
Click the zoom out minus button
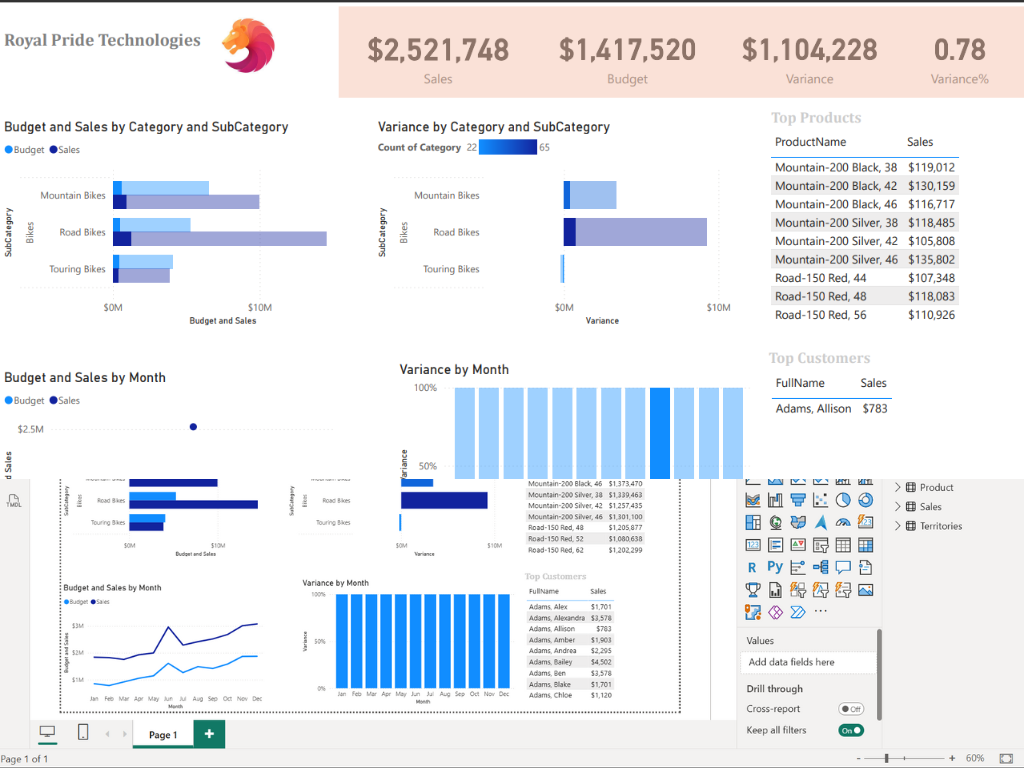point(859,758)
